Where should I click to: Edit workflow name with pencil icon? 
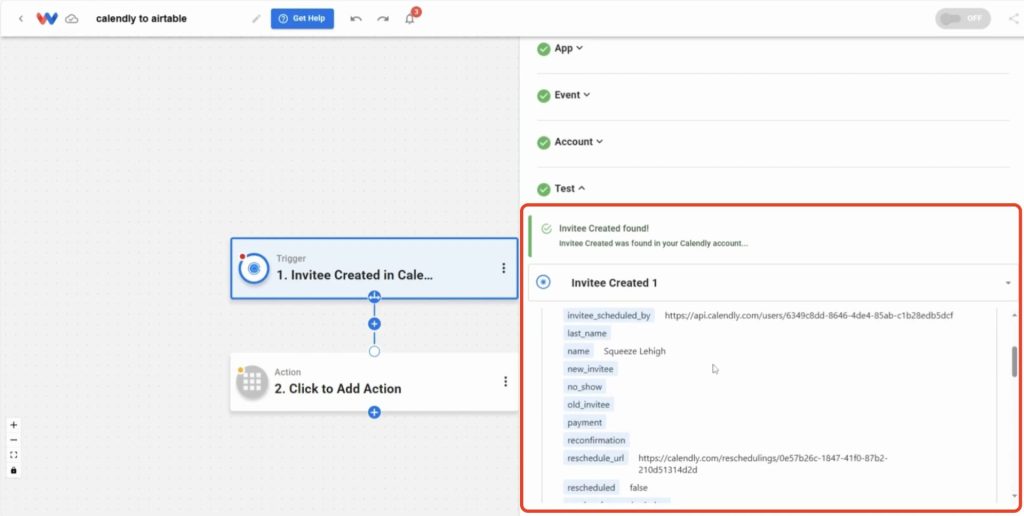click(256, 19)
